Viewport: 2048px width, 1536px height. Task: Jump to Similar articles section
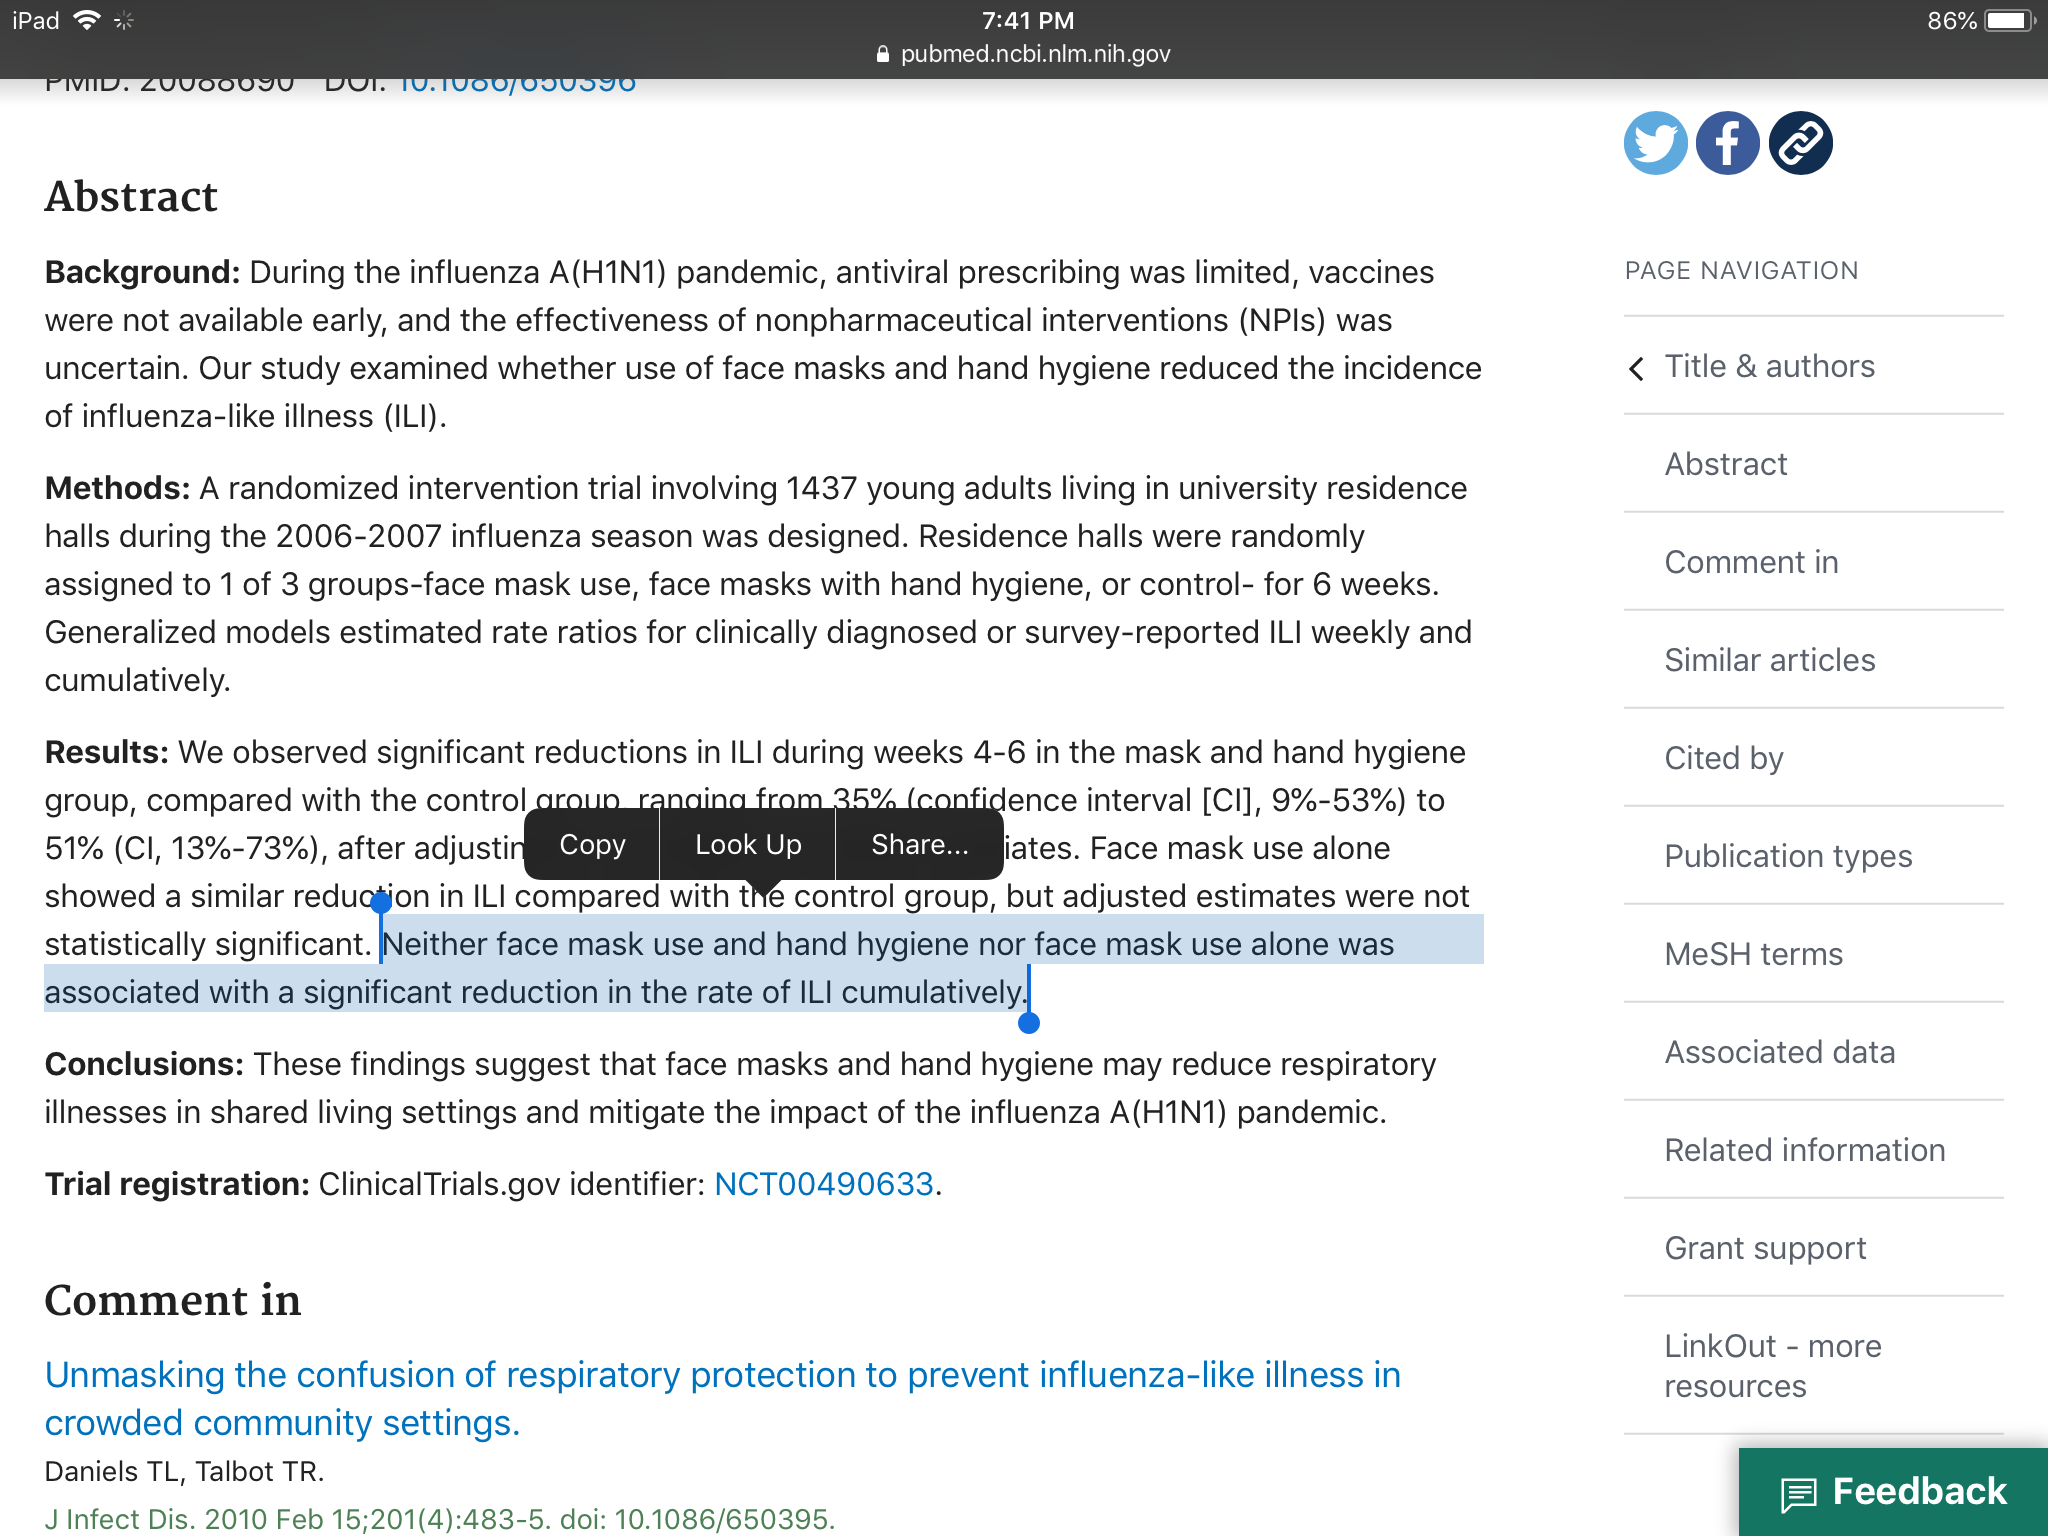pyautogui.click(x=1769, y=660)
